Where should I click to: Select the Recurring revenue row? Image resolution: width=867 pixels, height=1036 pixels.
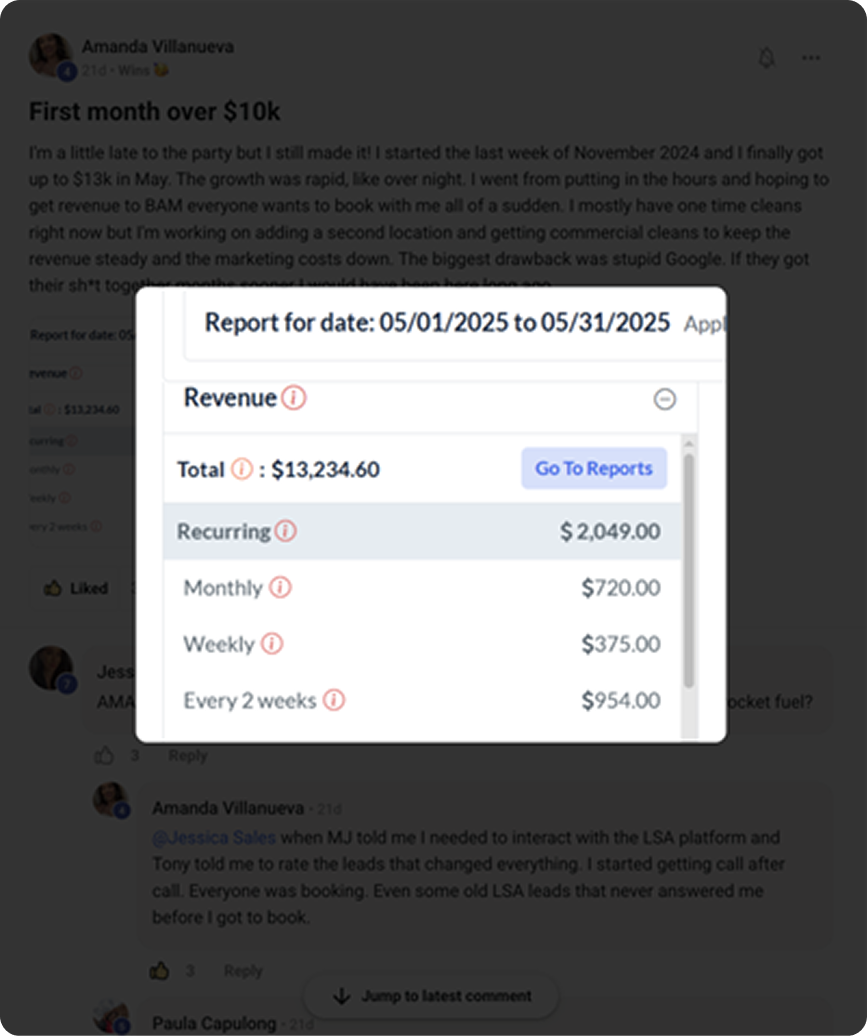click(x=422, y=531)
